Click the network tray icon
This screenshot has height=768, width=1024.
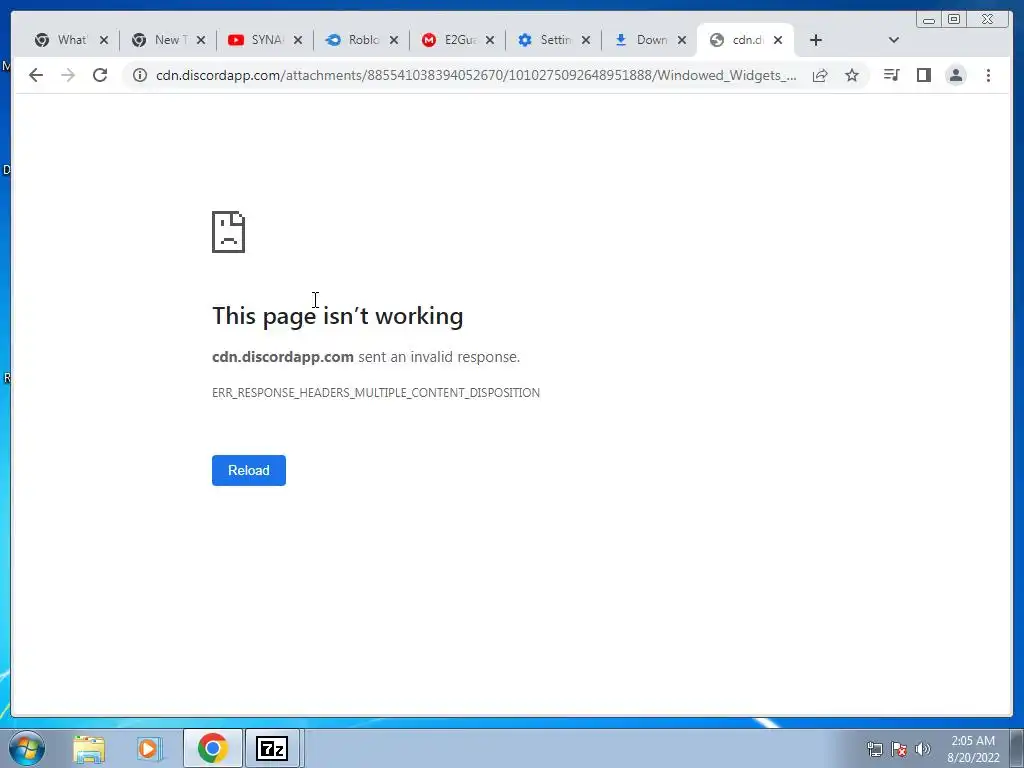click(874, 749)
